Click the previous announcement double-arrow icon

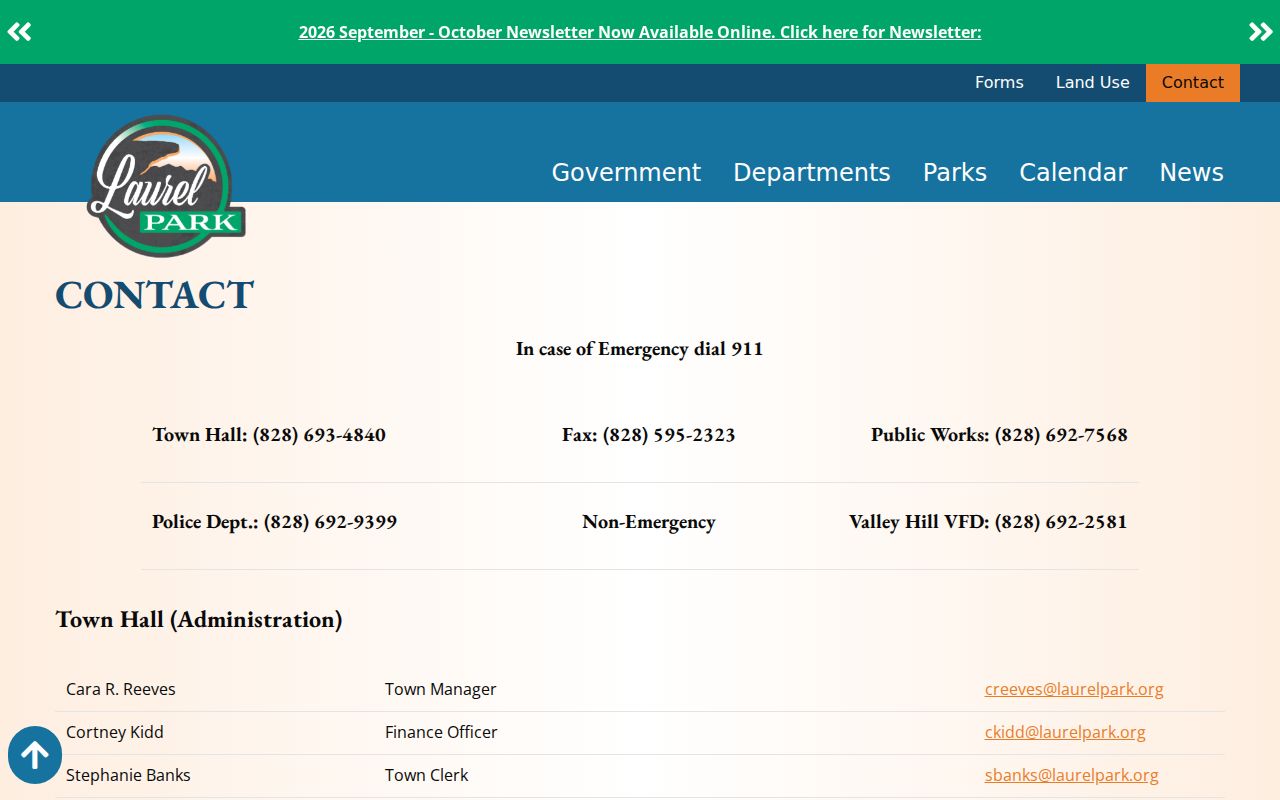pyautogui.click(x=19, y=32)
